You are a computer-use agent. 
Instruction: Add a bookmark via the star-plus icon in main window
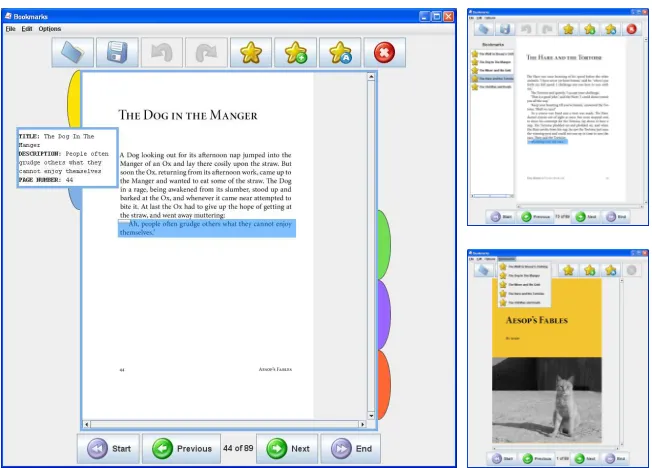(295, 52)
